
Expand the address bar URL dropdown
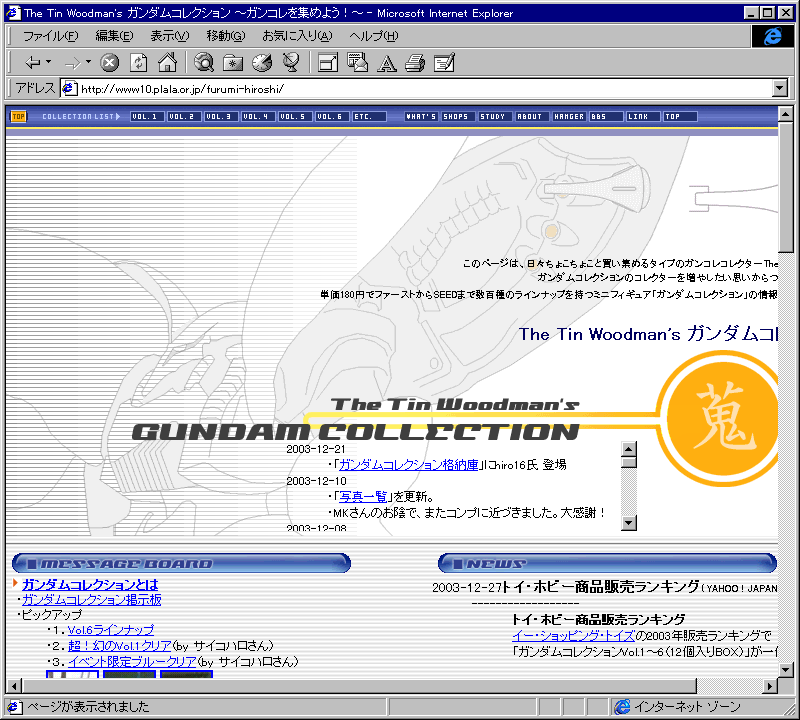click(780, 88)
